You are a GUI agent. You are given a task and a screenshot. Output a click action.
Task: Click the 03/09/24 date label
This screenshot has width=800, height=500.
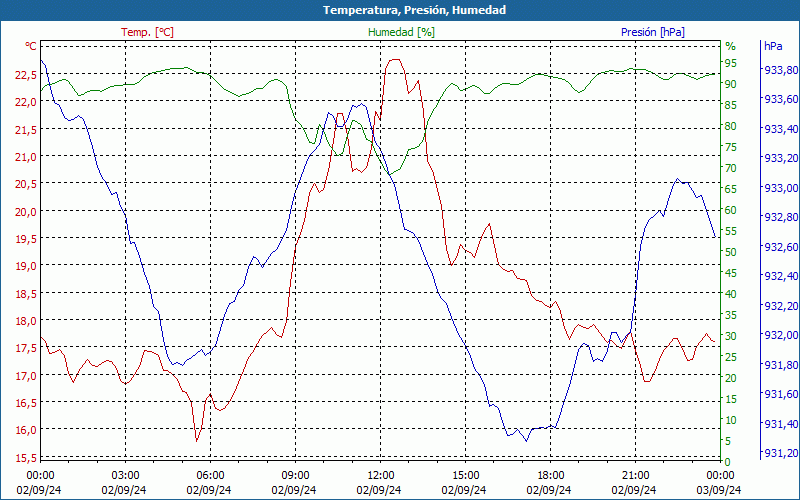tap(720, 490)
